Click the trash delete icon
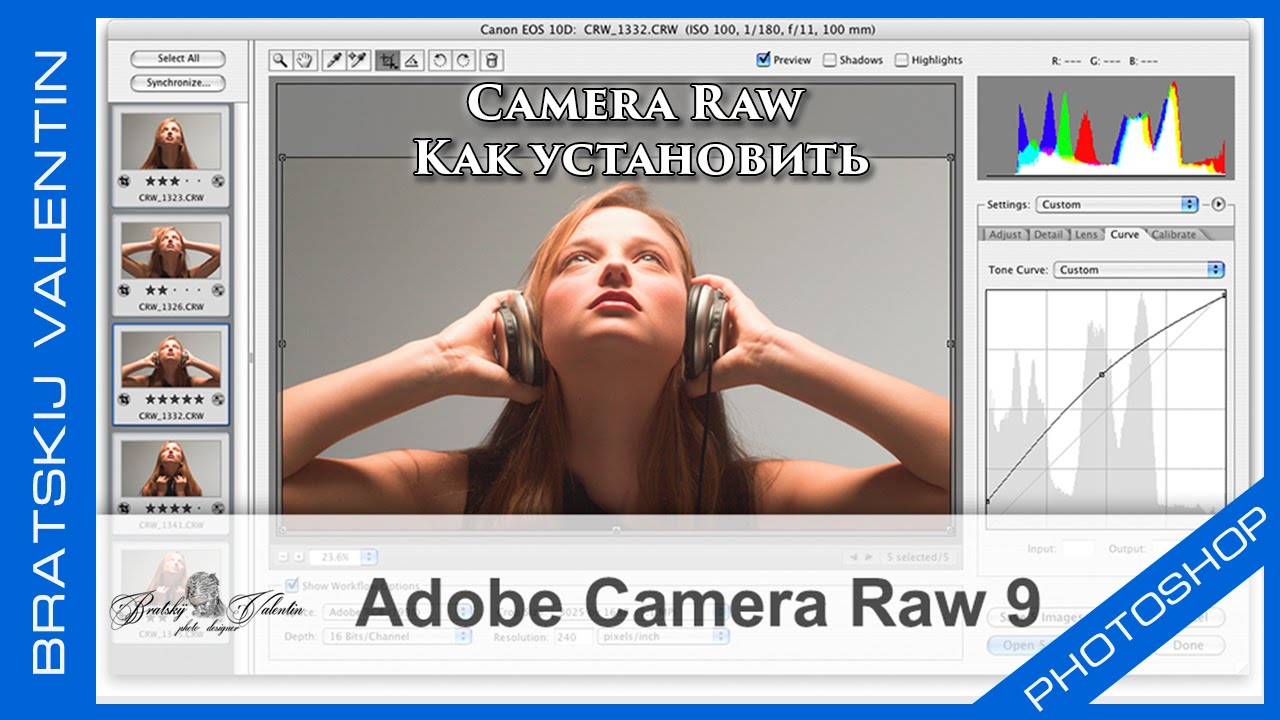 [x=493, y=61]
